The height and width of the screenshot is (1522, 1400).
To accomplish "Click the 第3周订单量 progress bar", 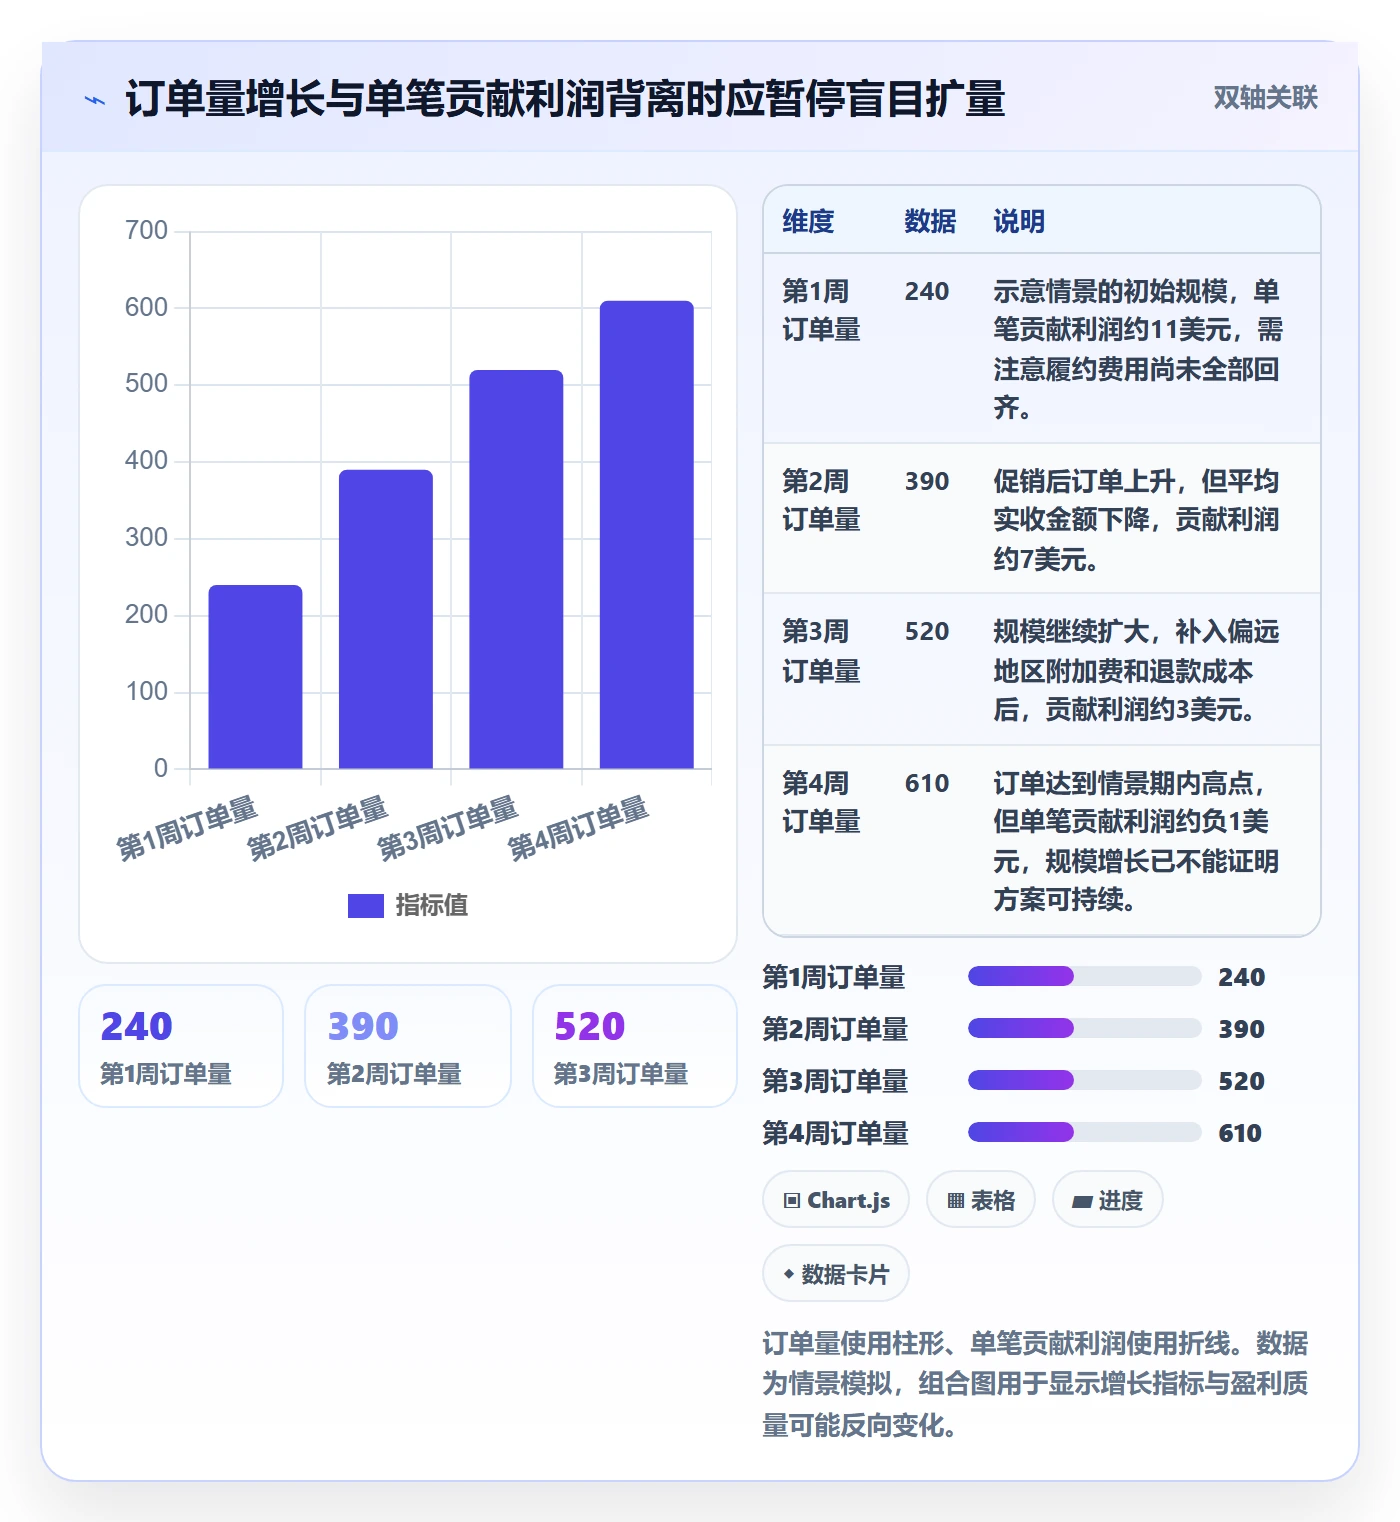I will 1084,1080.
